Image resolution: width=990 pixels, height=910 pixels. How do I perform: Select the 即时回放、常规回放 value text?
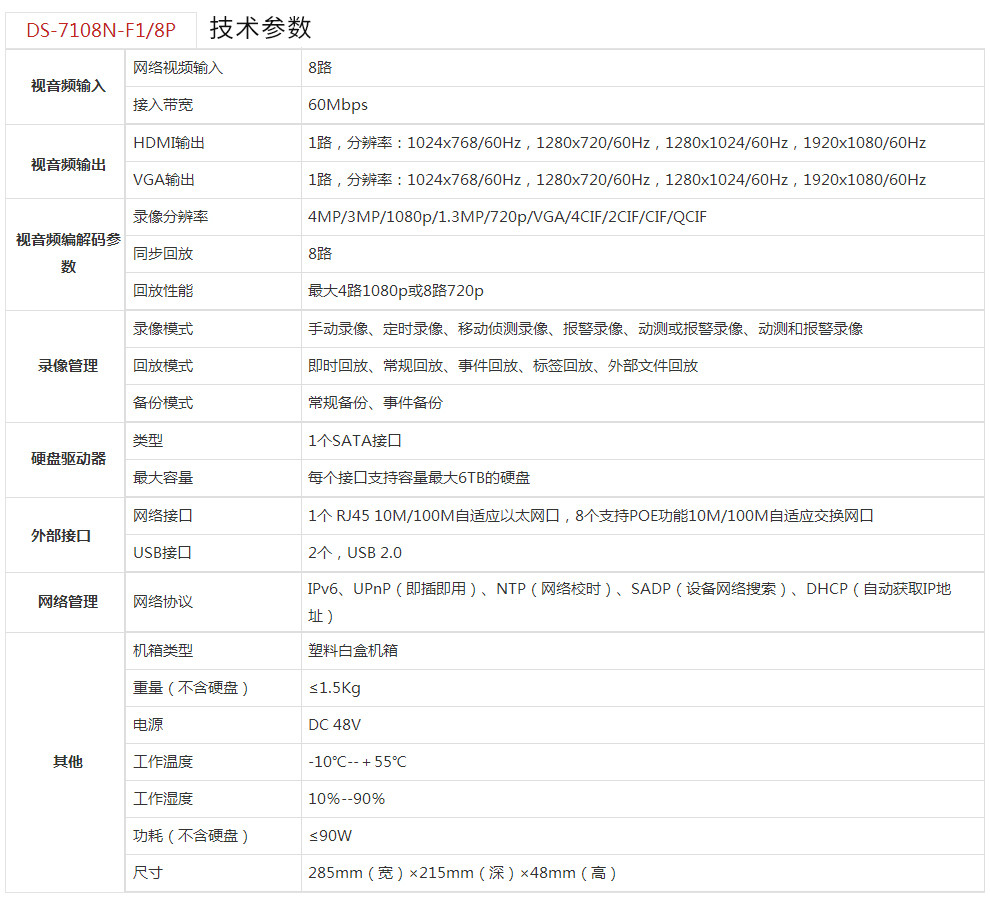[503, 366]
